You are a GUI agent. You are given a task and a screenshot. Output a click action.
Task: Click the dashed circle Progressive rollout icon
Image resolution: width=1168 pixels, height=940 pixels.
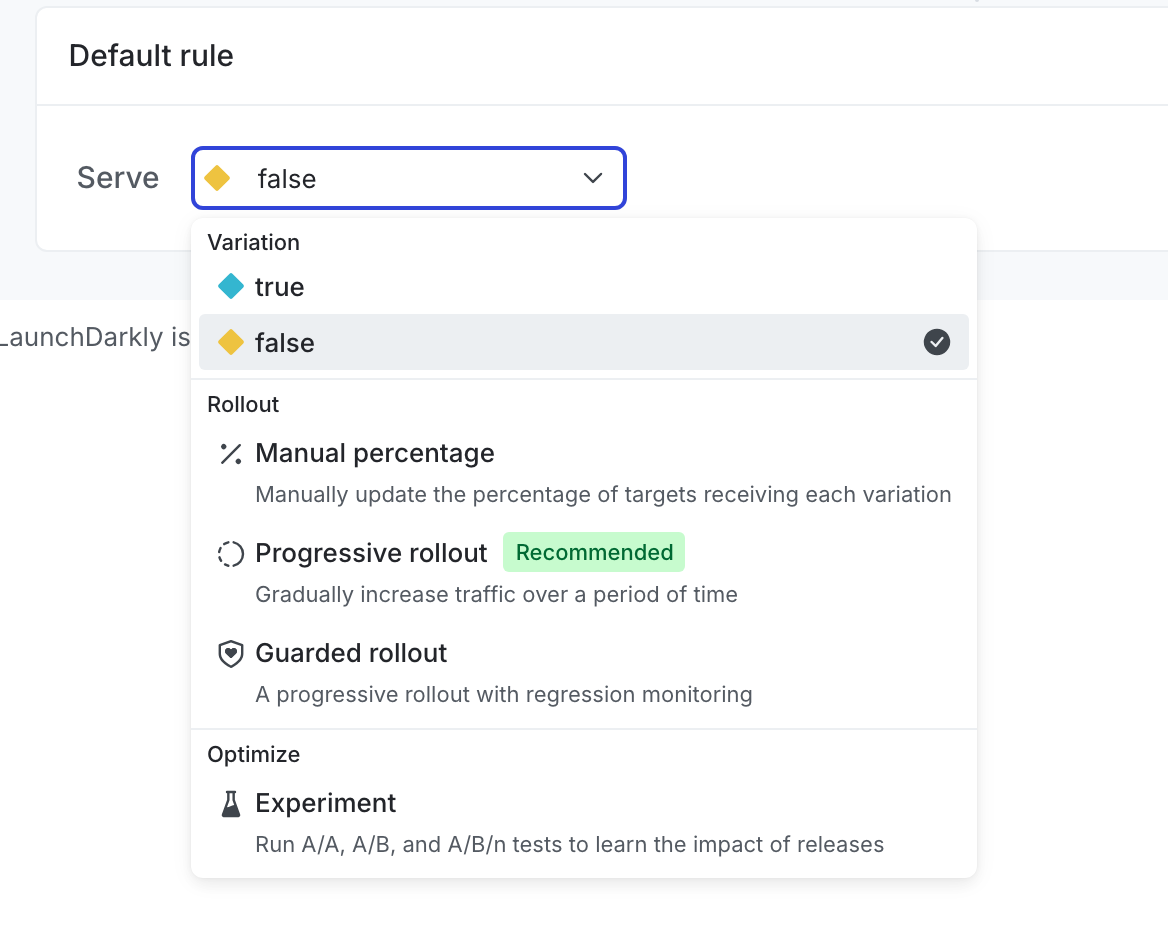231,553
